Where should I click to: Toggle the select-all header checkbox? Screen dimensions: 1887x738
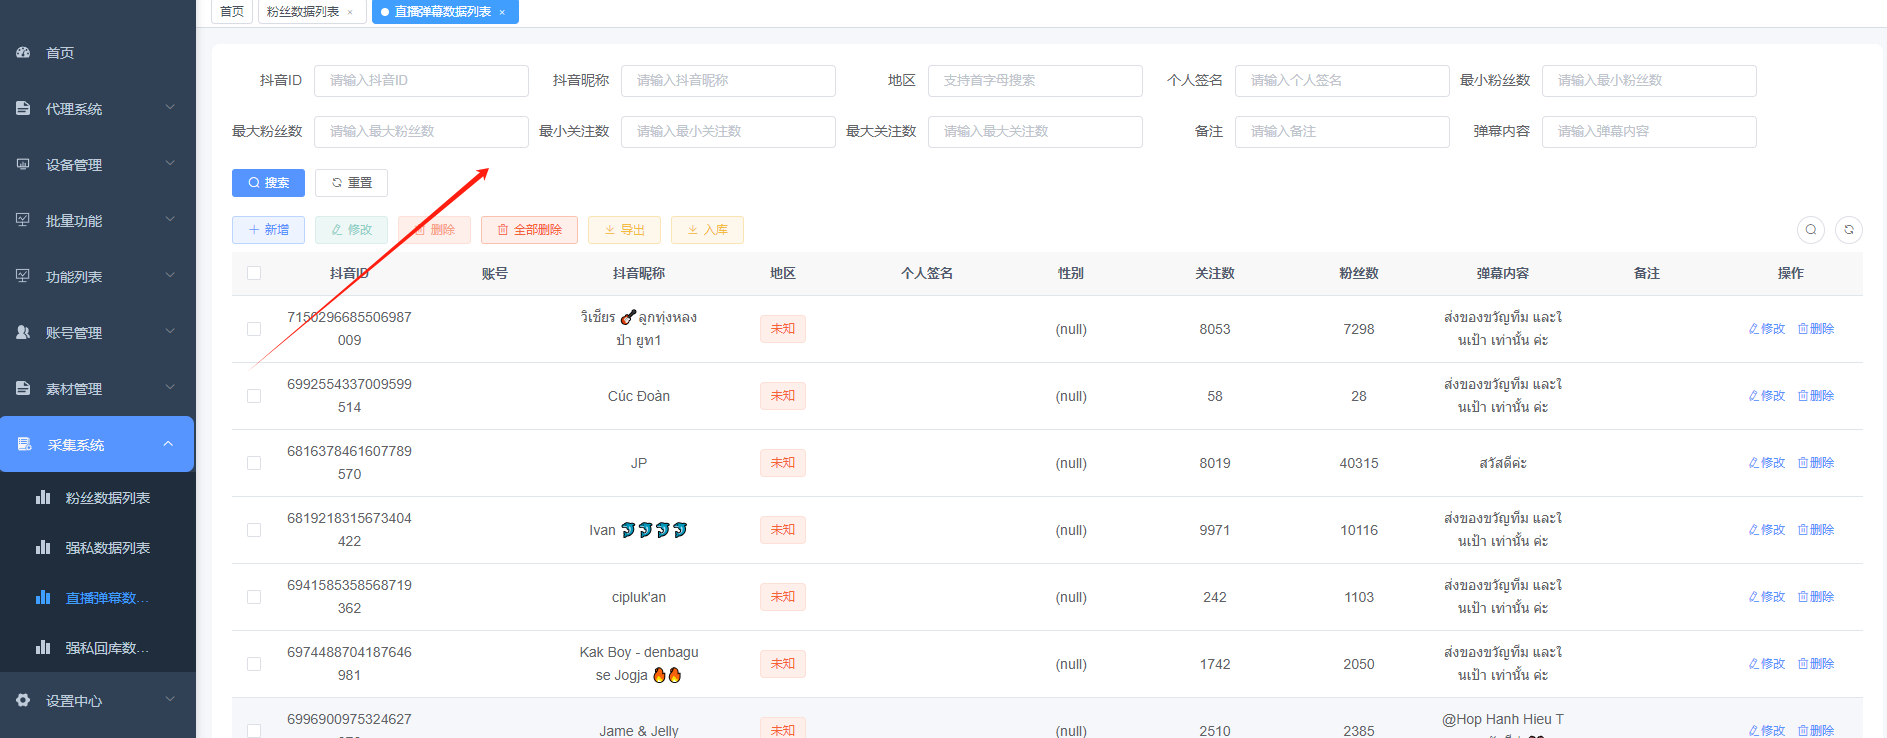pyautogui.click(x=254, y=273)
